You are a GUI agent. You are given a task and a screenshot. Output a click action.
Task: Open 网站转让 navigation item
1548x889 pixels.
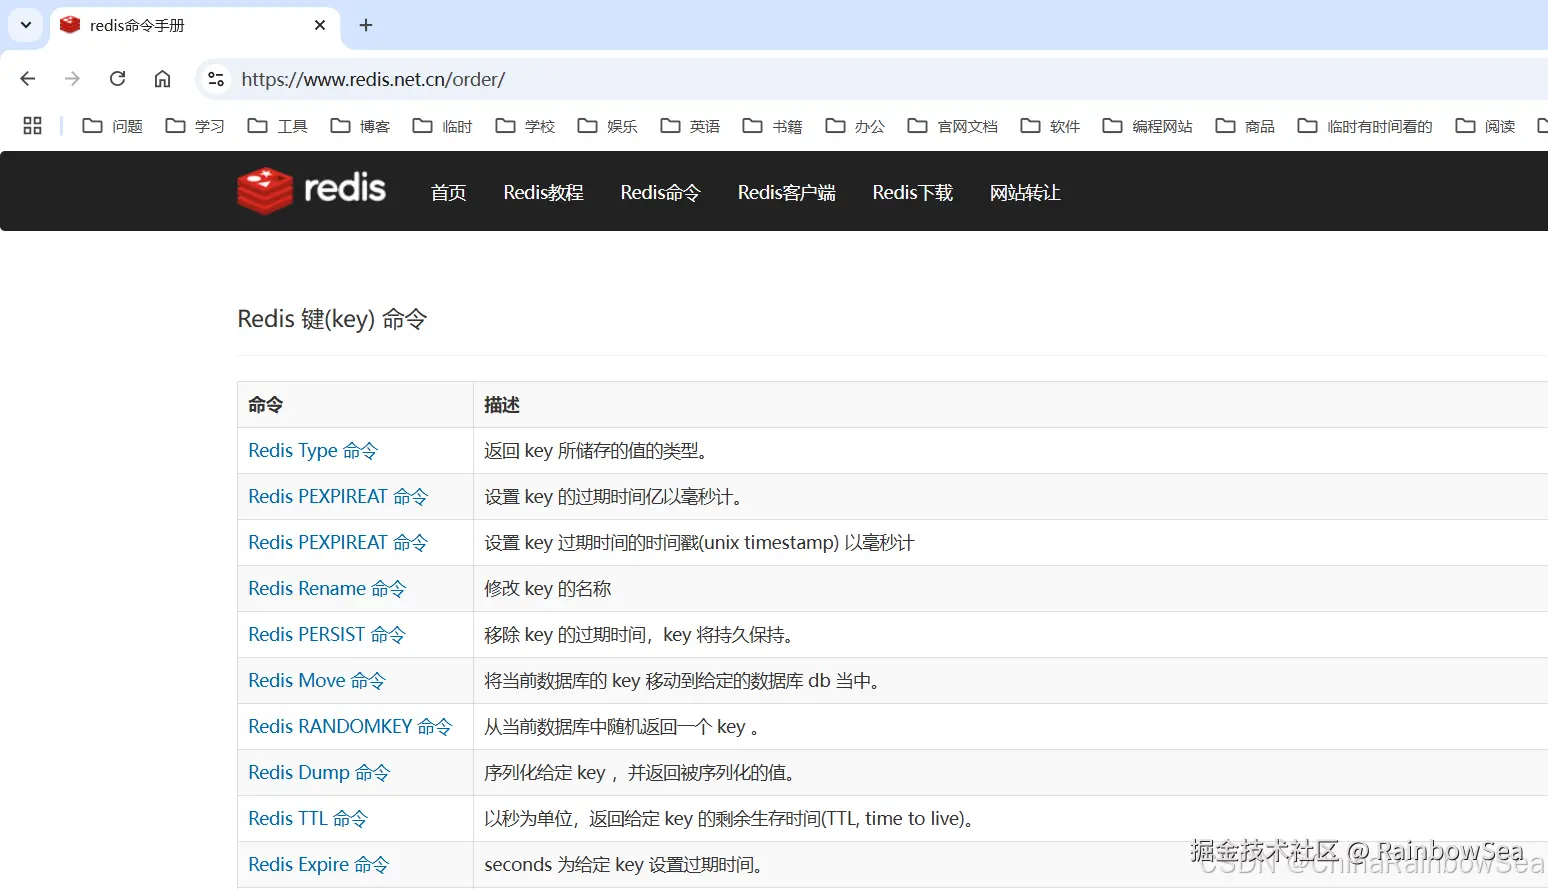click(1025, 192)
